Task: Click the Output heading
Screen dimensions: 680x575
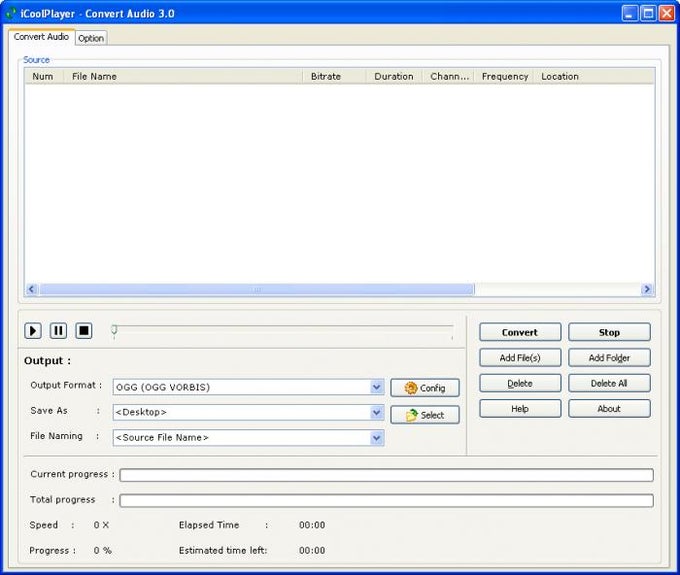Action: coord(47,361)
